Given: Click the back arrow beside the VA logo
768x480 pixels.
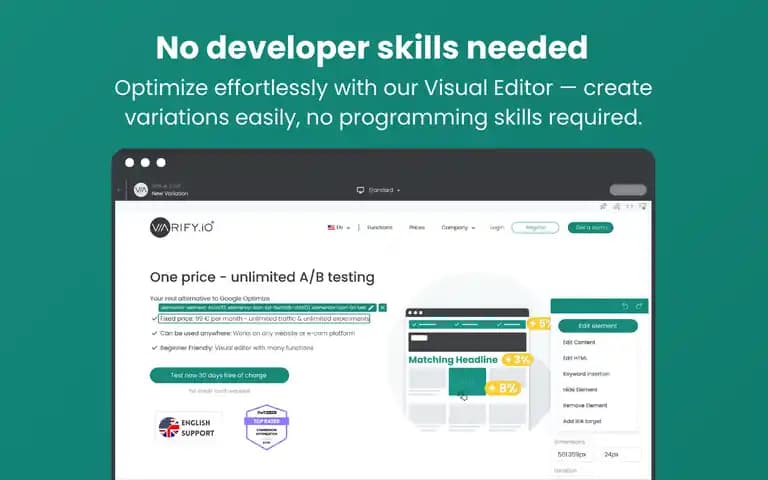Looking at the screenshot, I should (119, 190).
